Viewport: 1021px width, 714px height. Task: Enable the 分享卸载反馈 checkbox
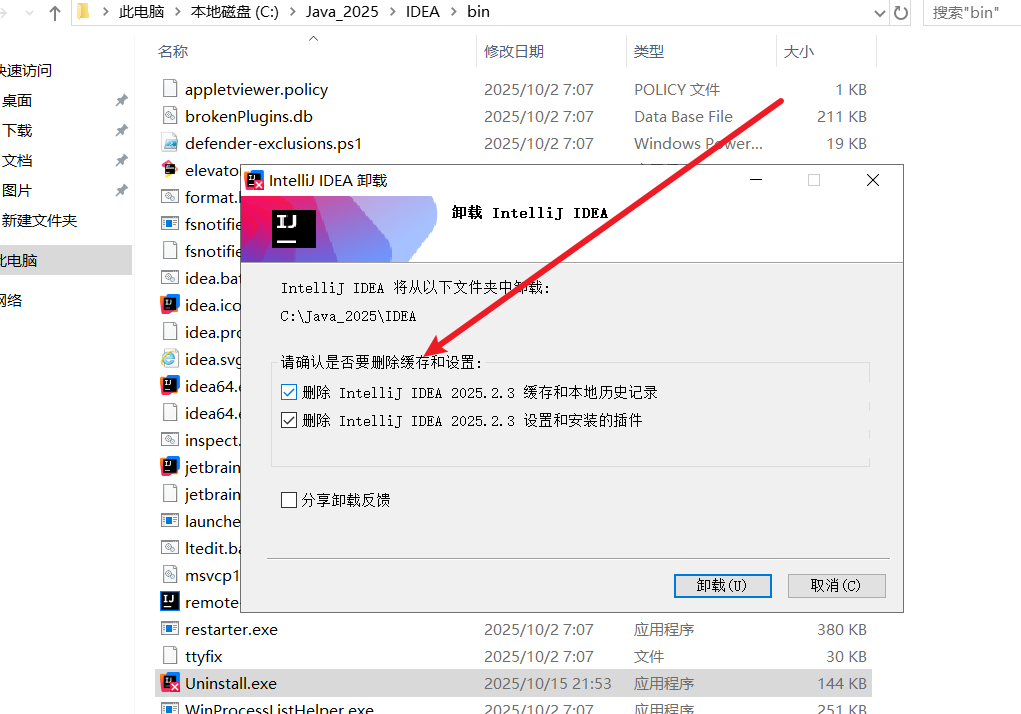[x=290, y=499]
